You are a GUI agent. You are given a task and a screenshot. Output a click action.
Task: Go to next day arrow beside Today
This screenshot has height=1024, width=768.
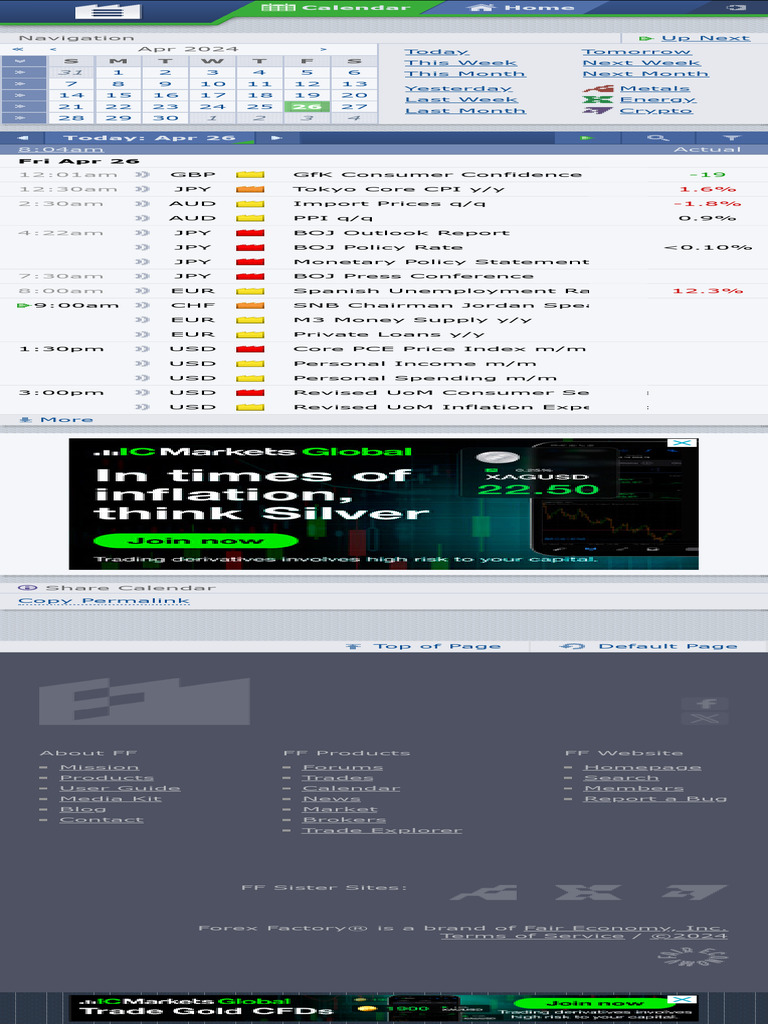pyautogui.click(x=276, y=138)
